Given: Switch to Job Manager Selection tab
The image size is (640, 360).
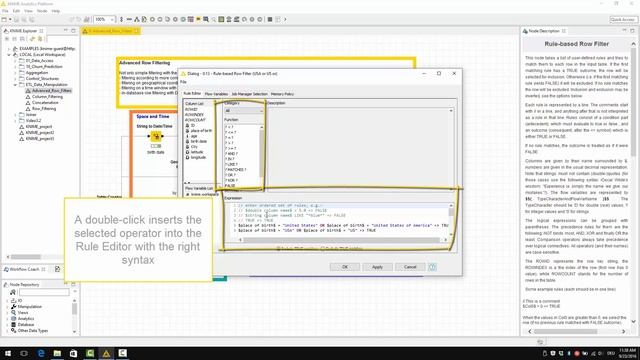Looking at the screenshot, I should coord(249,94).
